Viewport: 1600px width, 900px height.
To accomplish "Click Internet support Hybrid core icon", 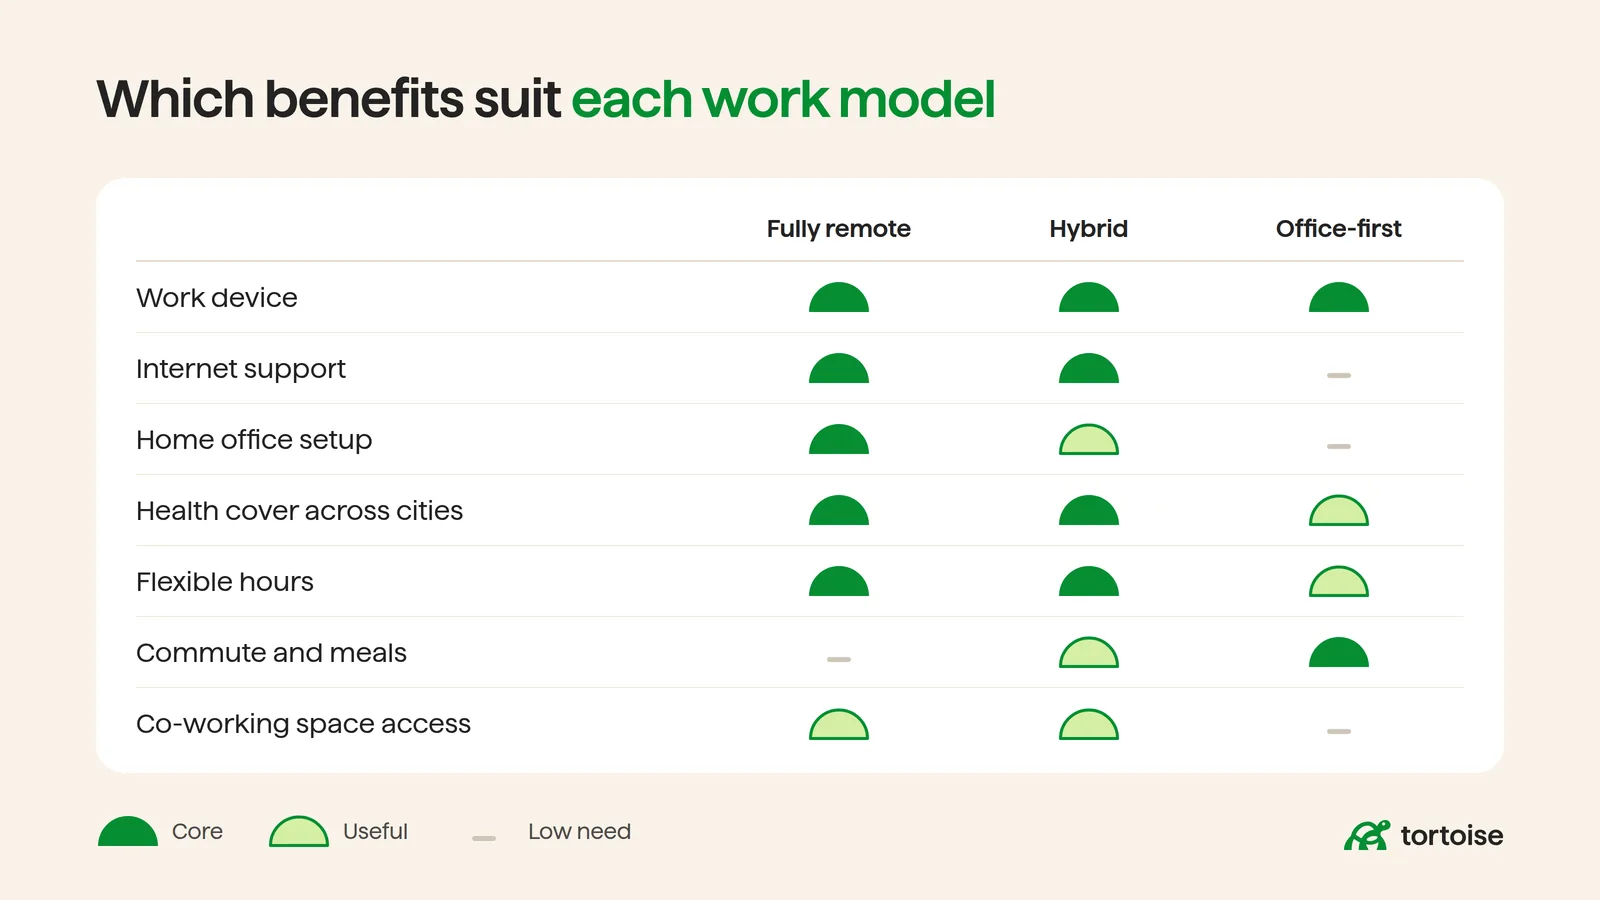I will coord(1089,368).
